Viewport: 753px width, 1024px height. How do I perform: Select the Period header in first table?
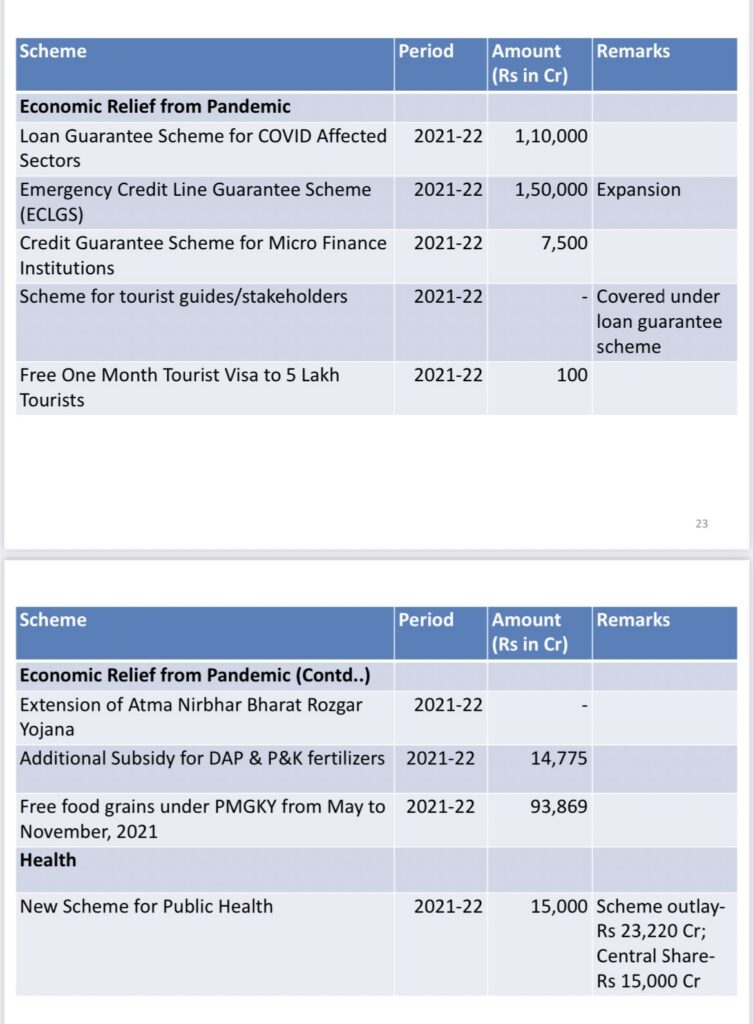pos(426,51)
